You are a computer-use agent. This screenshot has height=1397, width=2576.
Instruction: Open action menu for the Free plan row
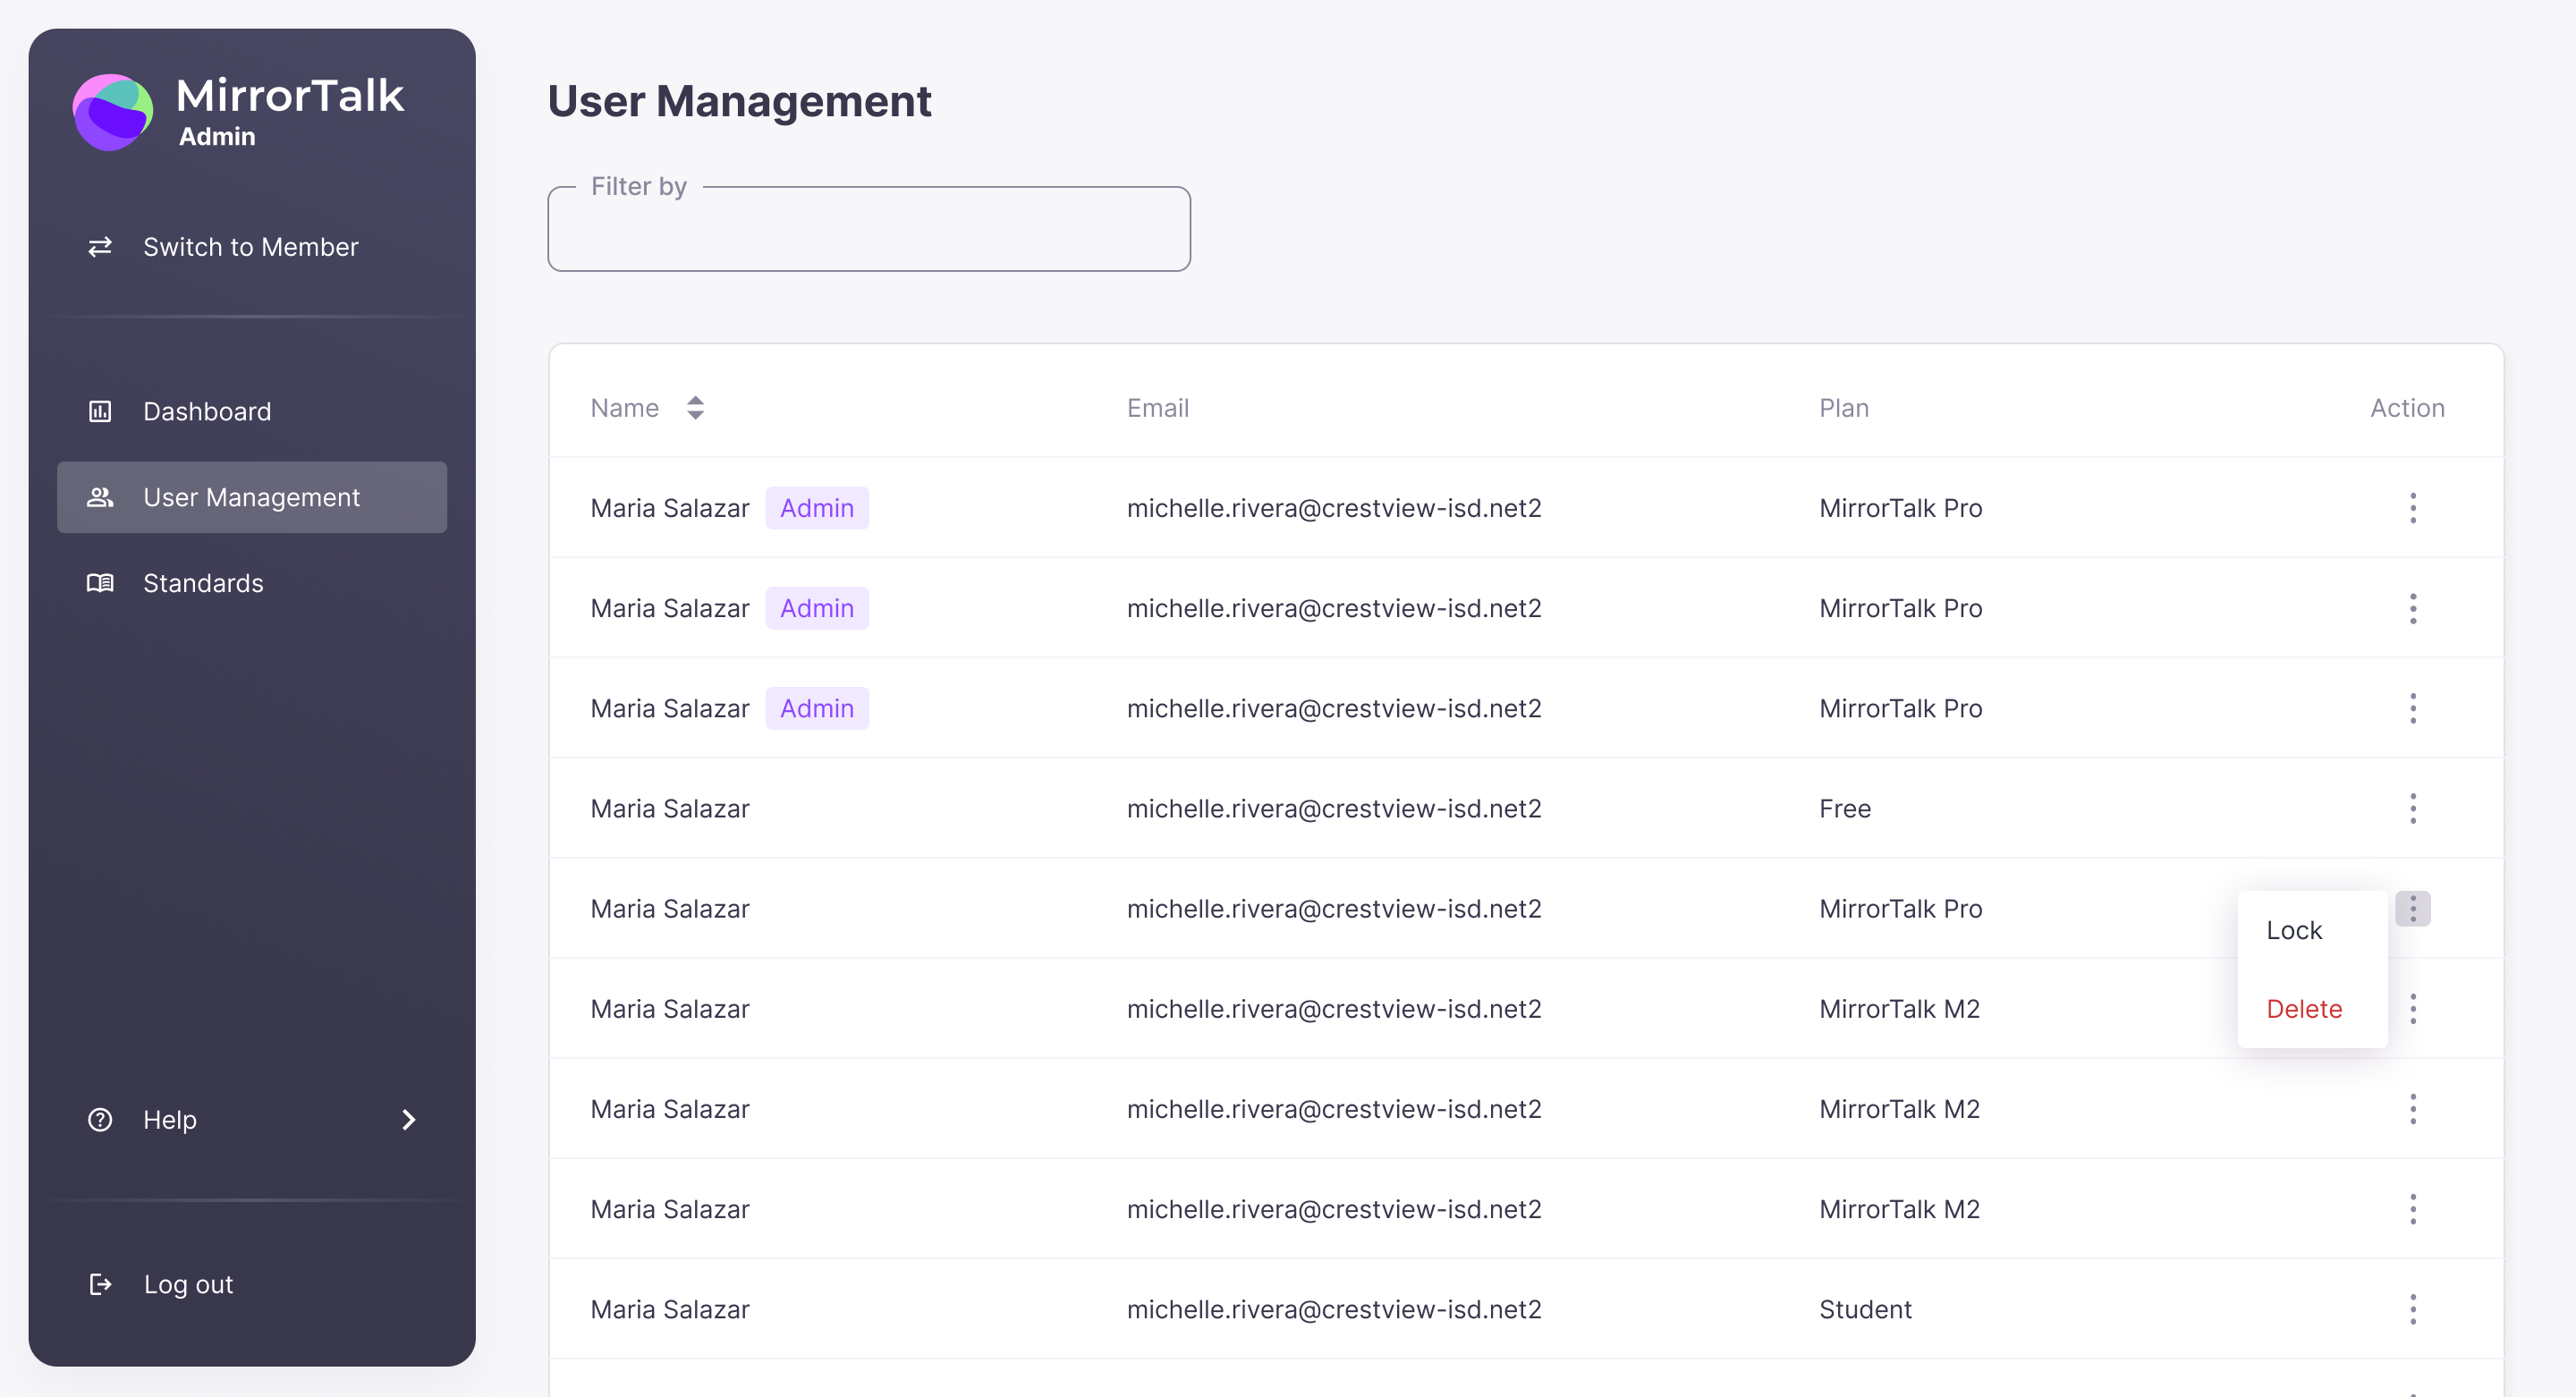click(2412, 808)
